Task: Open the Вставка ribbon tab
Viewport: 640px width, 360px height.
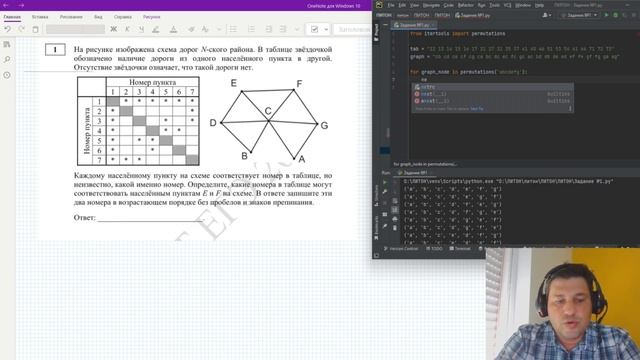Action: click(x=40, y=17)
